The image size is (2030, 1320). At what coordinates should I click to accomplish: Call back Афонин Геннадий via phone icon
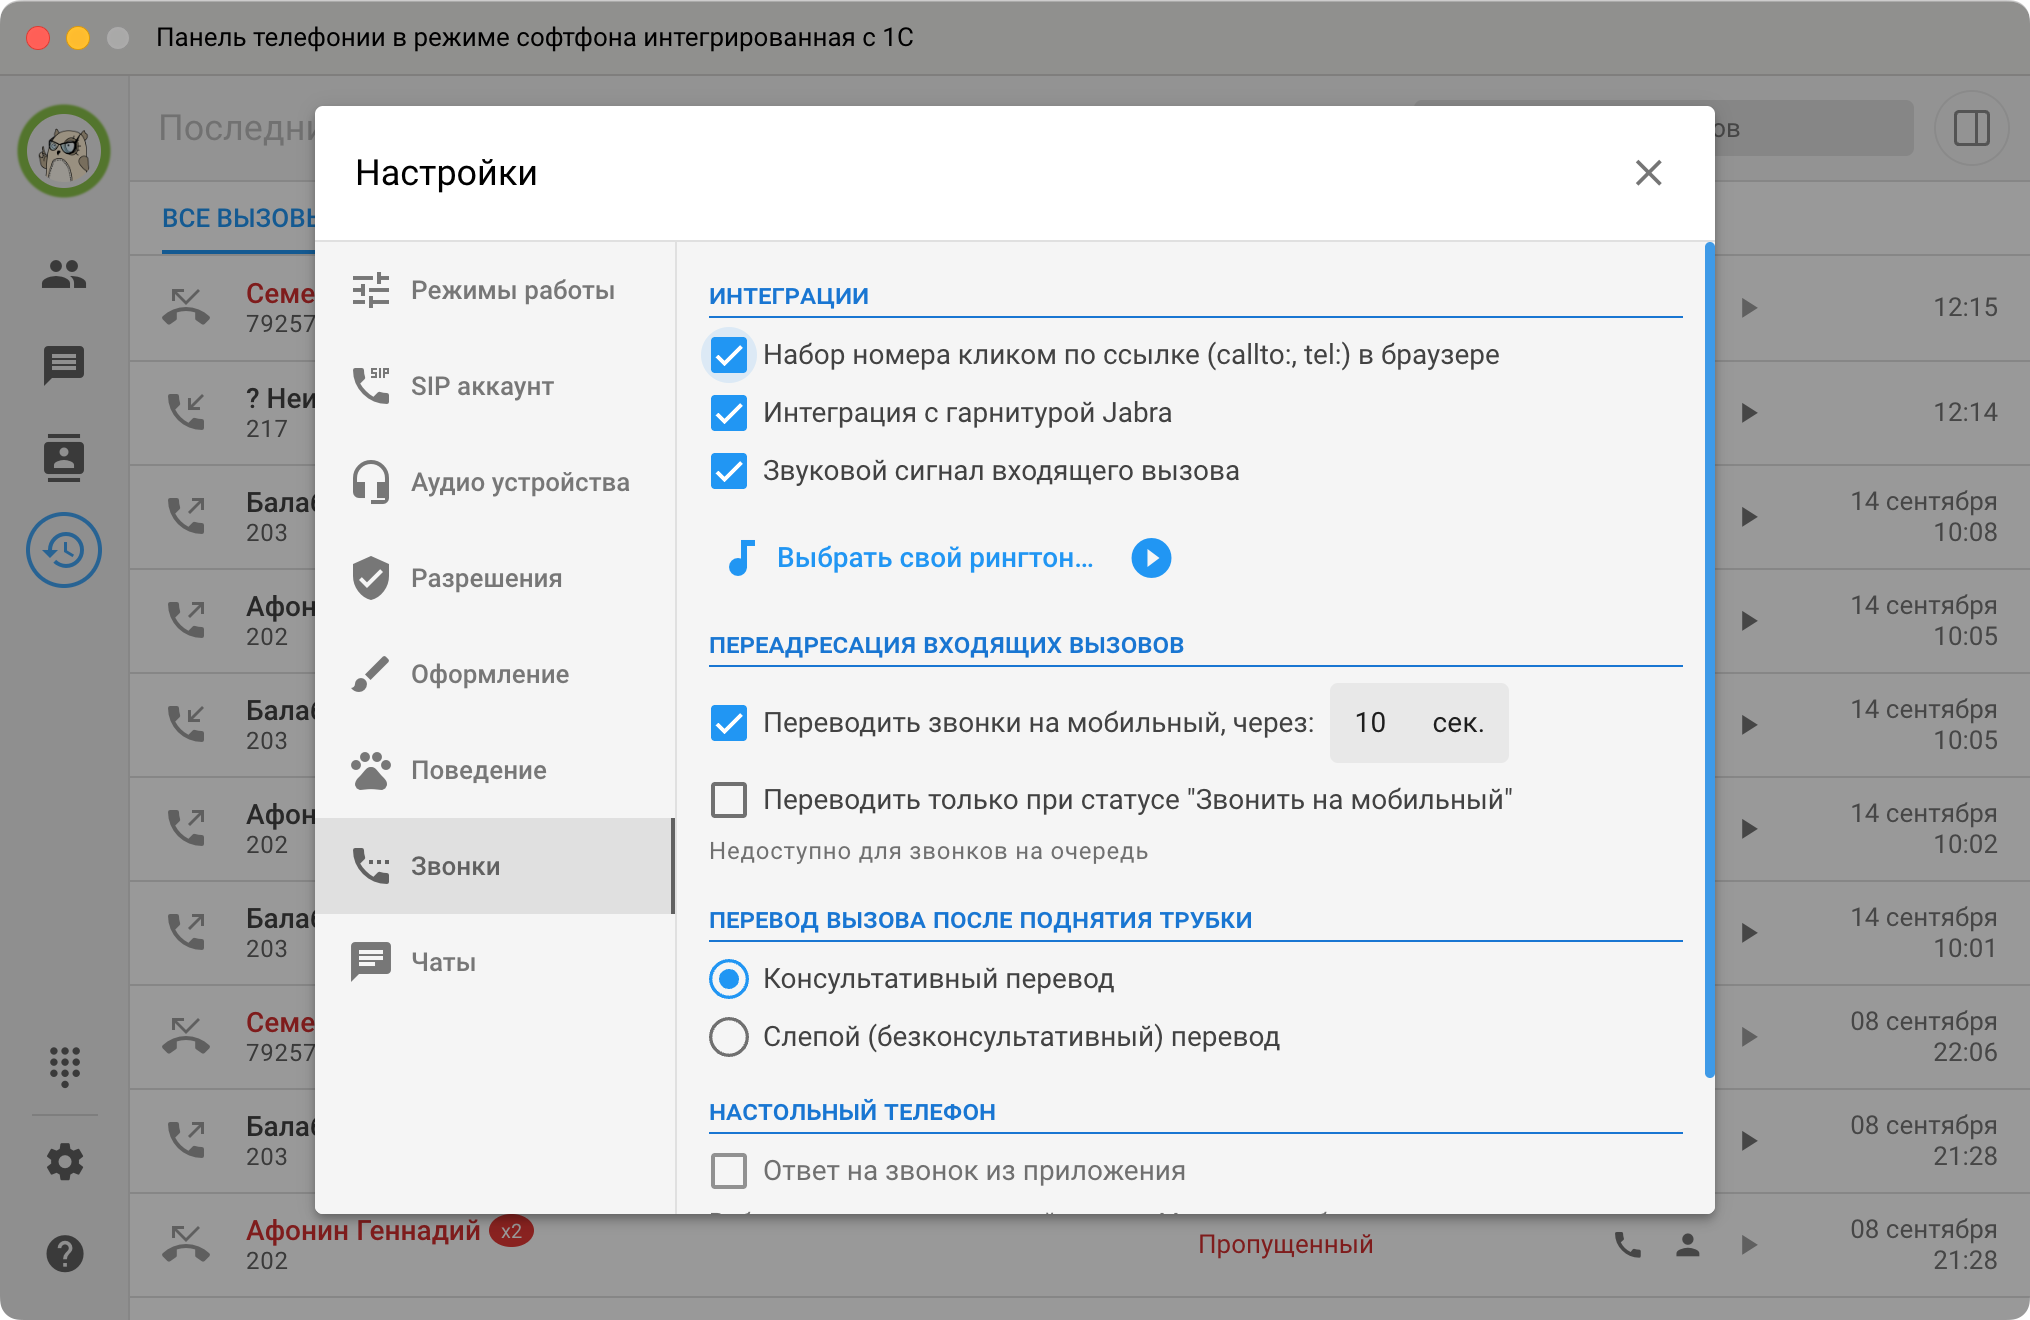click(1628, 1245)
